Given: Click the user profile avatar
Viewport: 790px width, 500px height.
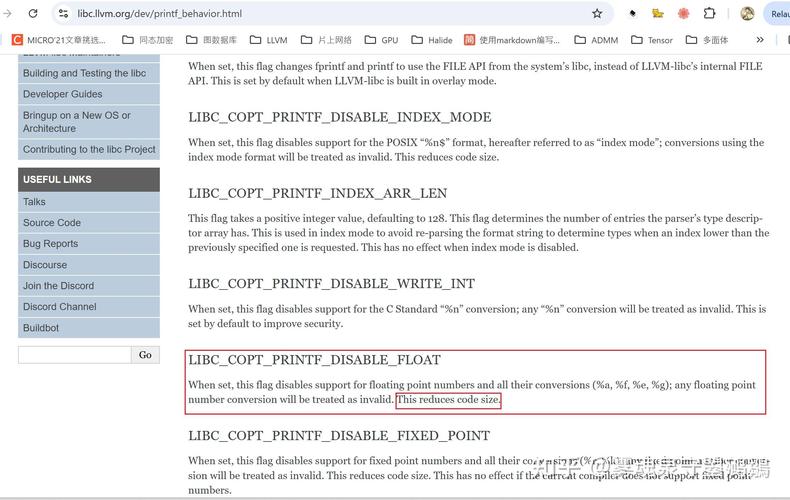Looking at the screenshot, I should [747, 14].
